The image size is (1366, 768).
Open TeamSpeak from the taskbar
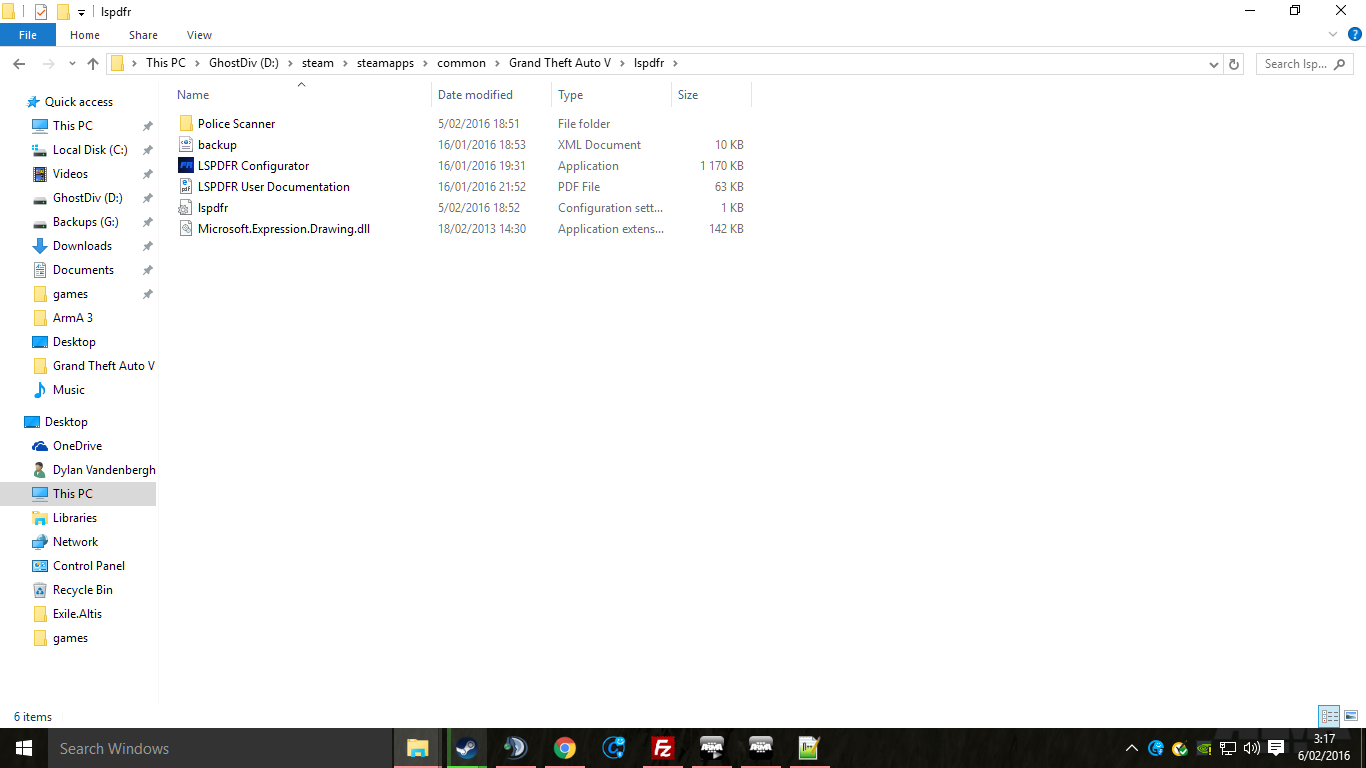515,748
